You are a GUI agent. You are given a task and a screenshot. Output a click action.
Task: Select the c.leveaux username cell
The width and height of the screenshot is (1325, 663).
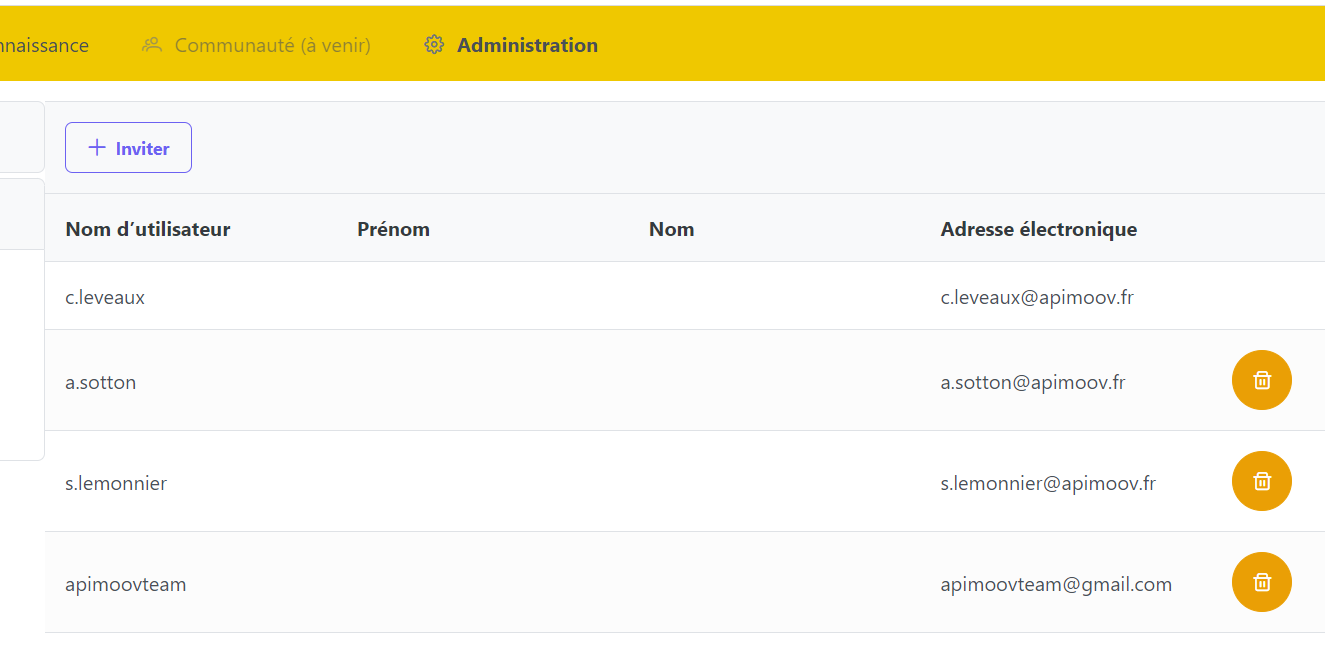(105, 297)
